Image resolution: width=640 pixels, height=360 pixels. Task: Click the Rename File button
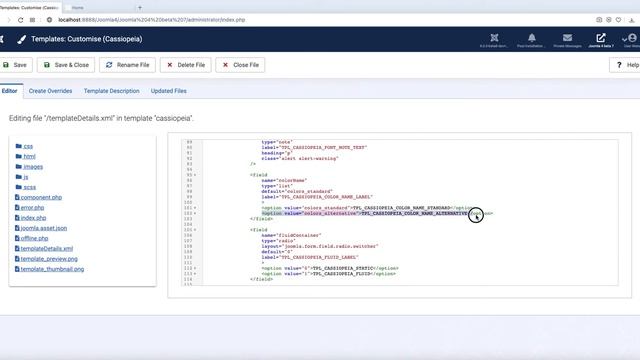[127, 65]
